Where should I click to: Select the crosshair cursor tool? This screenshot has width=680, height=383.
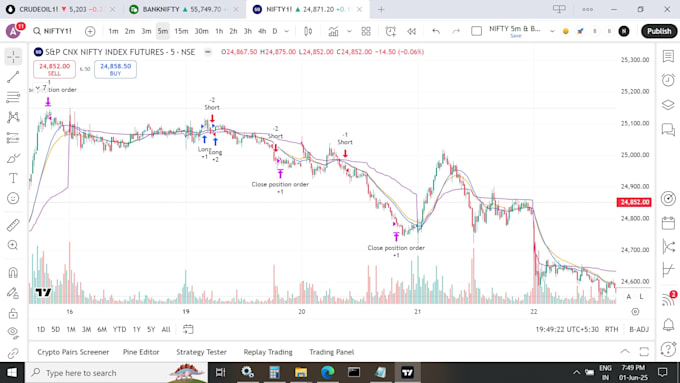(x=13, y=57)
